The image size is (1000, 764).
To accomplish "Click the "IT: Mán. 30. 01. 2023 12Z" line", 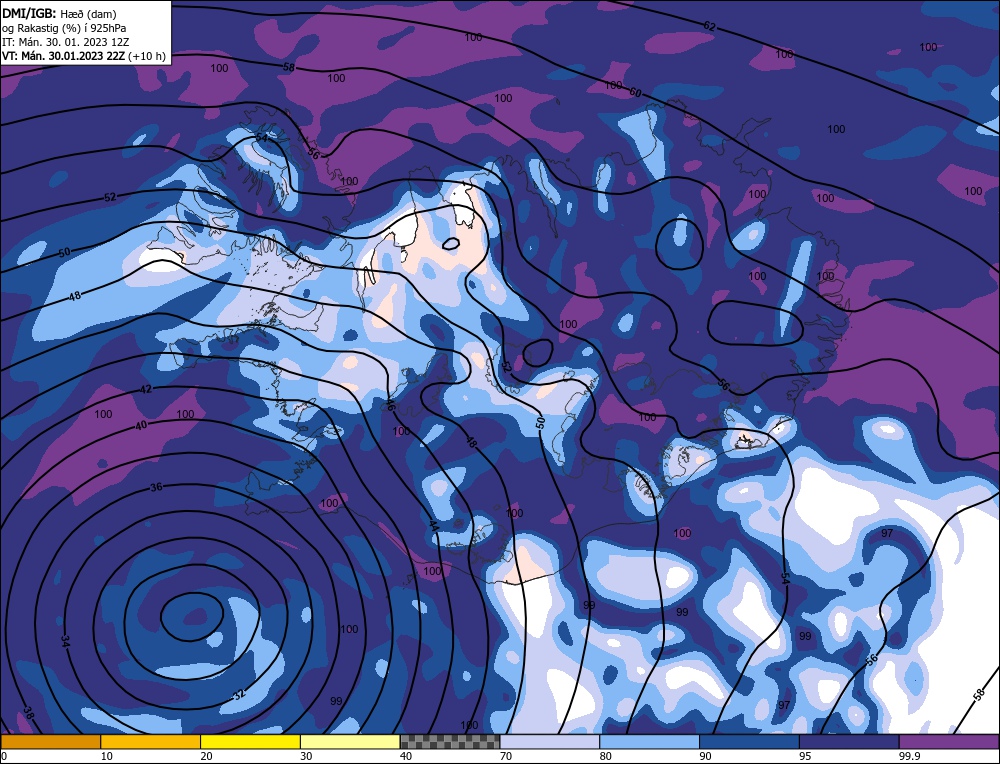I will 66,42.
